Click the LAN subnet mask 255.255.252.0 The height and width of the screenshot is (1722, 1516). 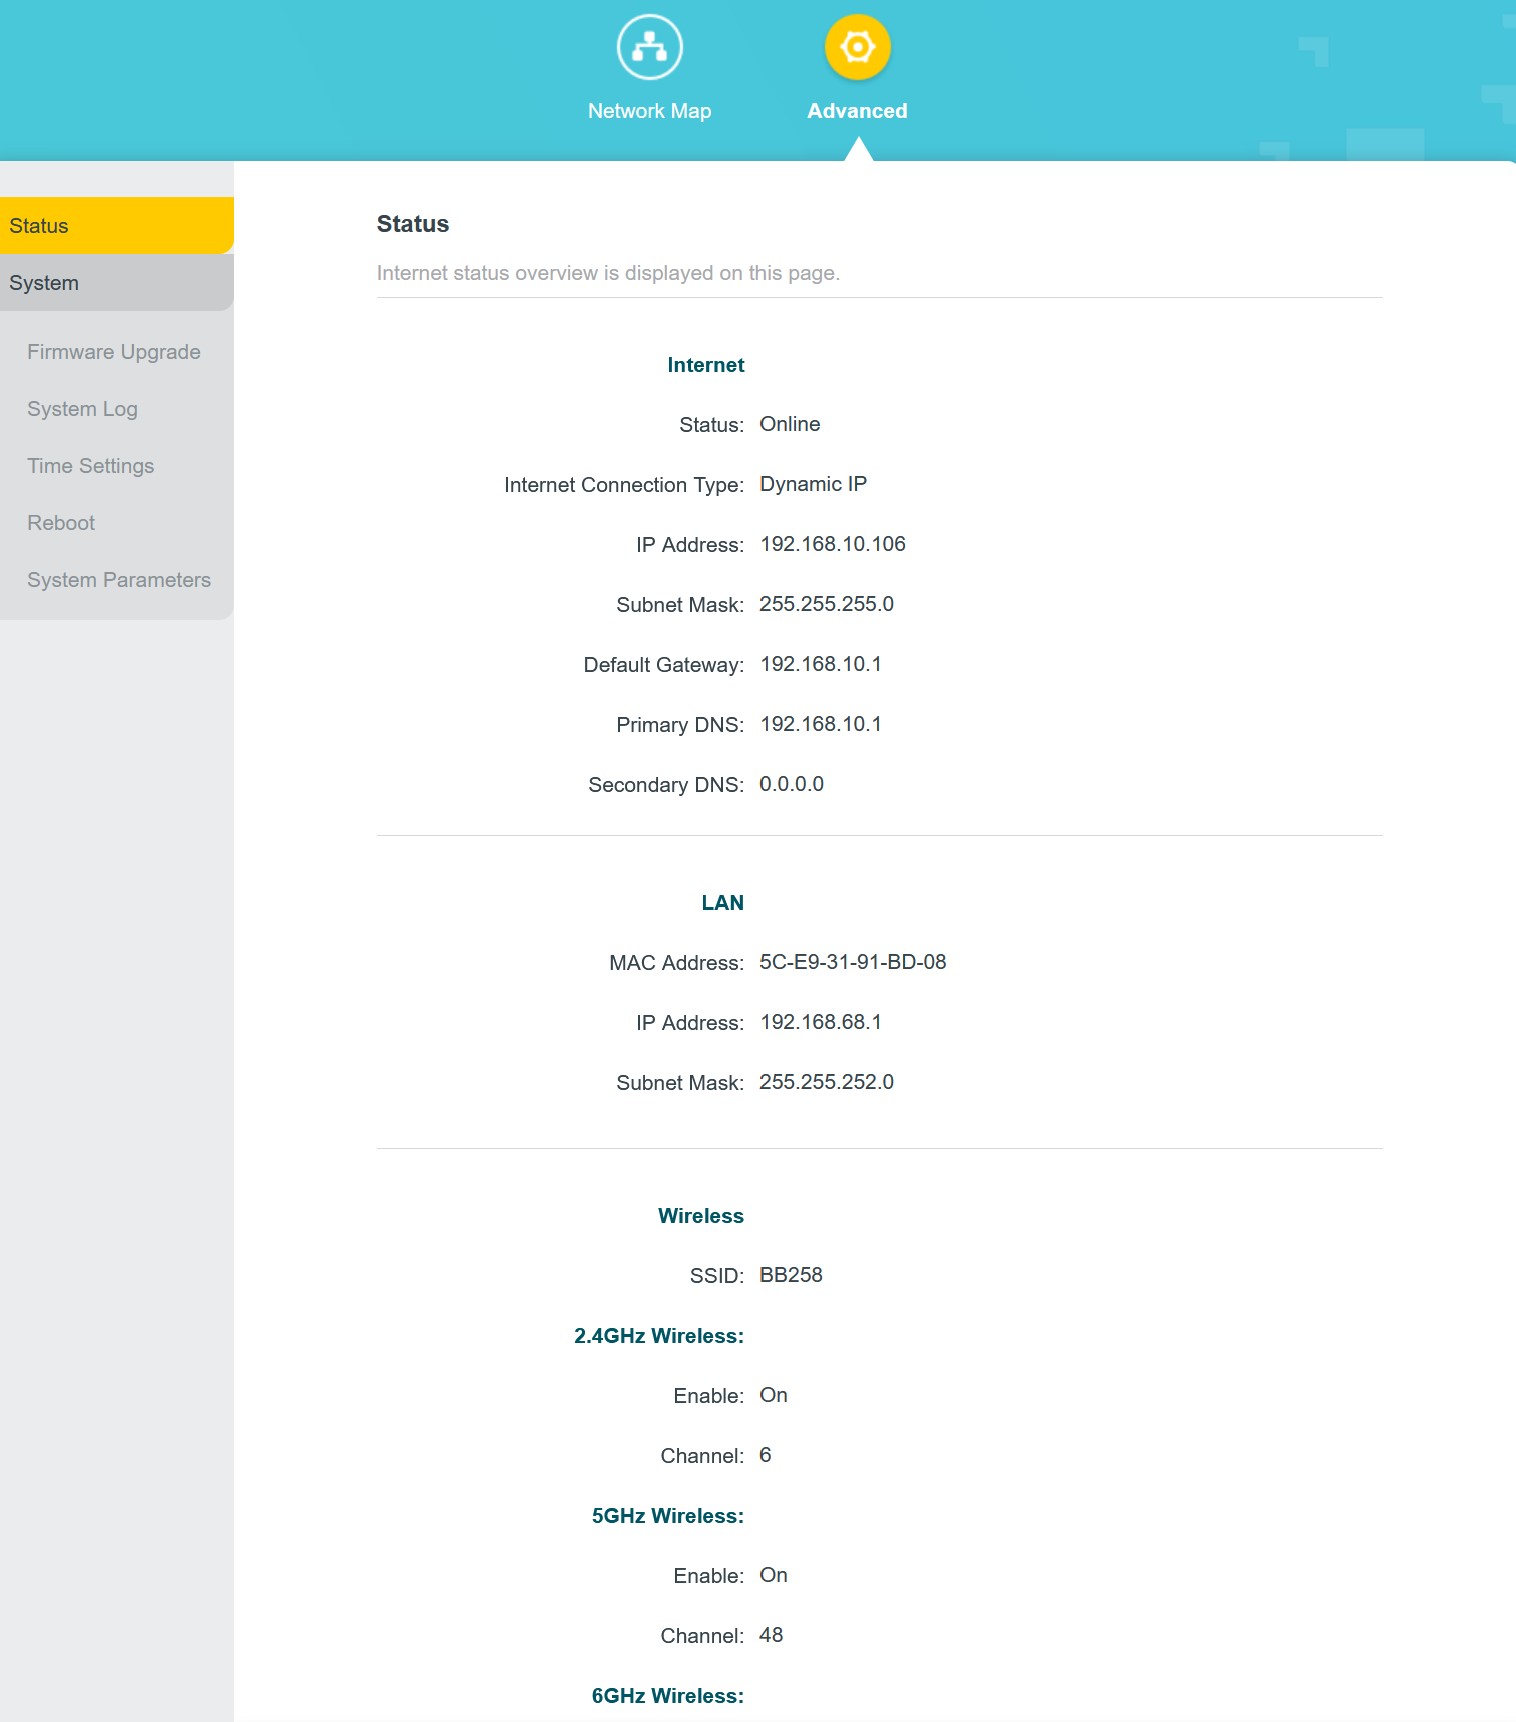827,1082
